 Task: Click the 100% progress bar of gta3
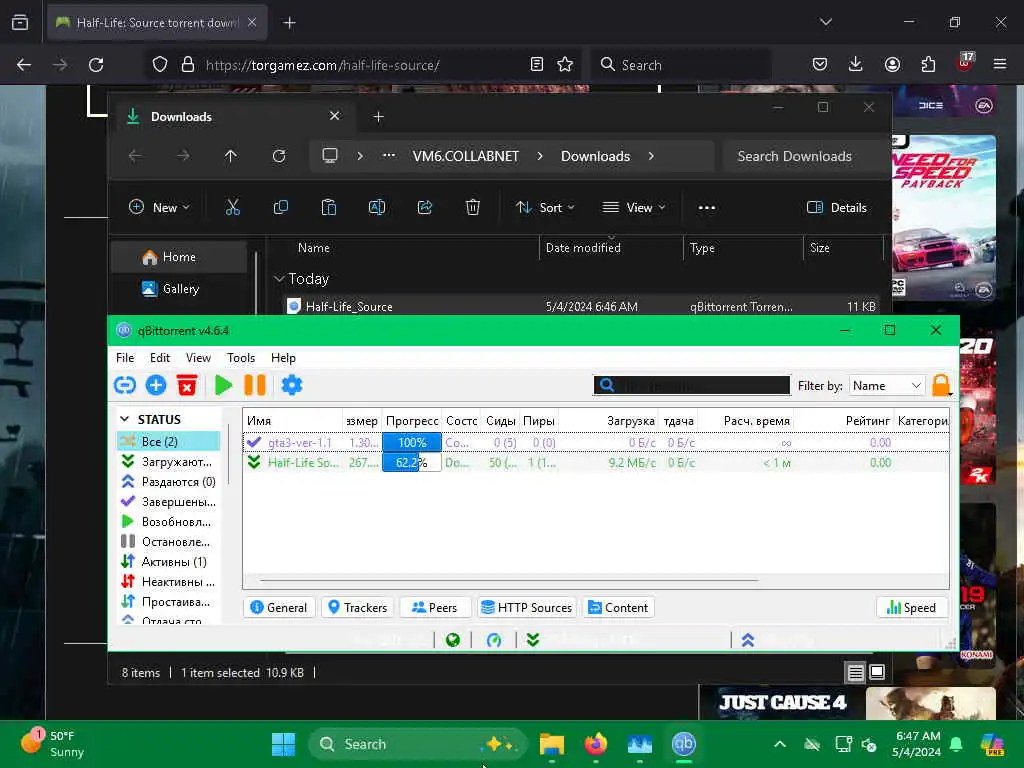pos(411,442)
